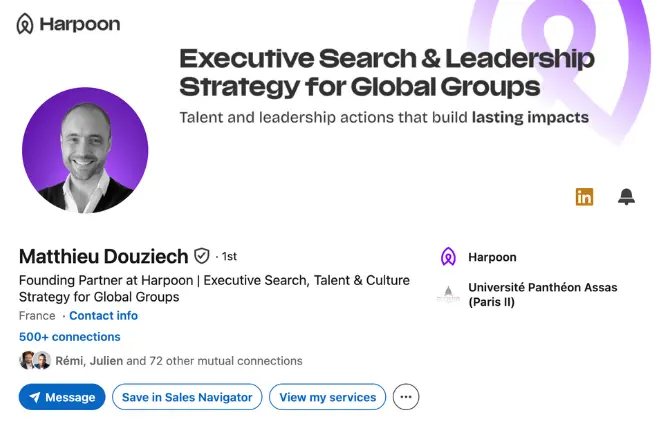
Task: Click the purple Harpoon company logo icon
Action: (448, 256)
